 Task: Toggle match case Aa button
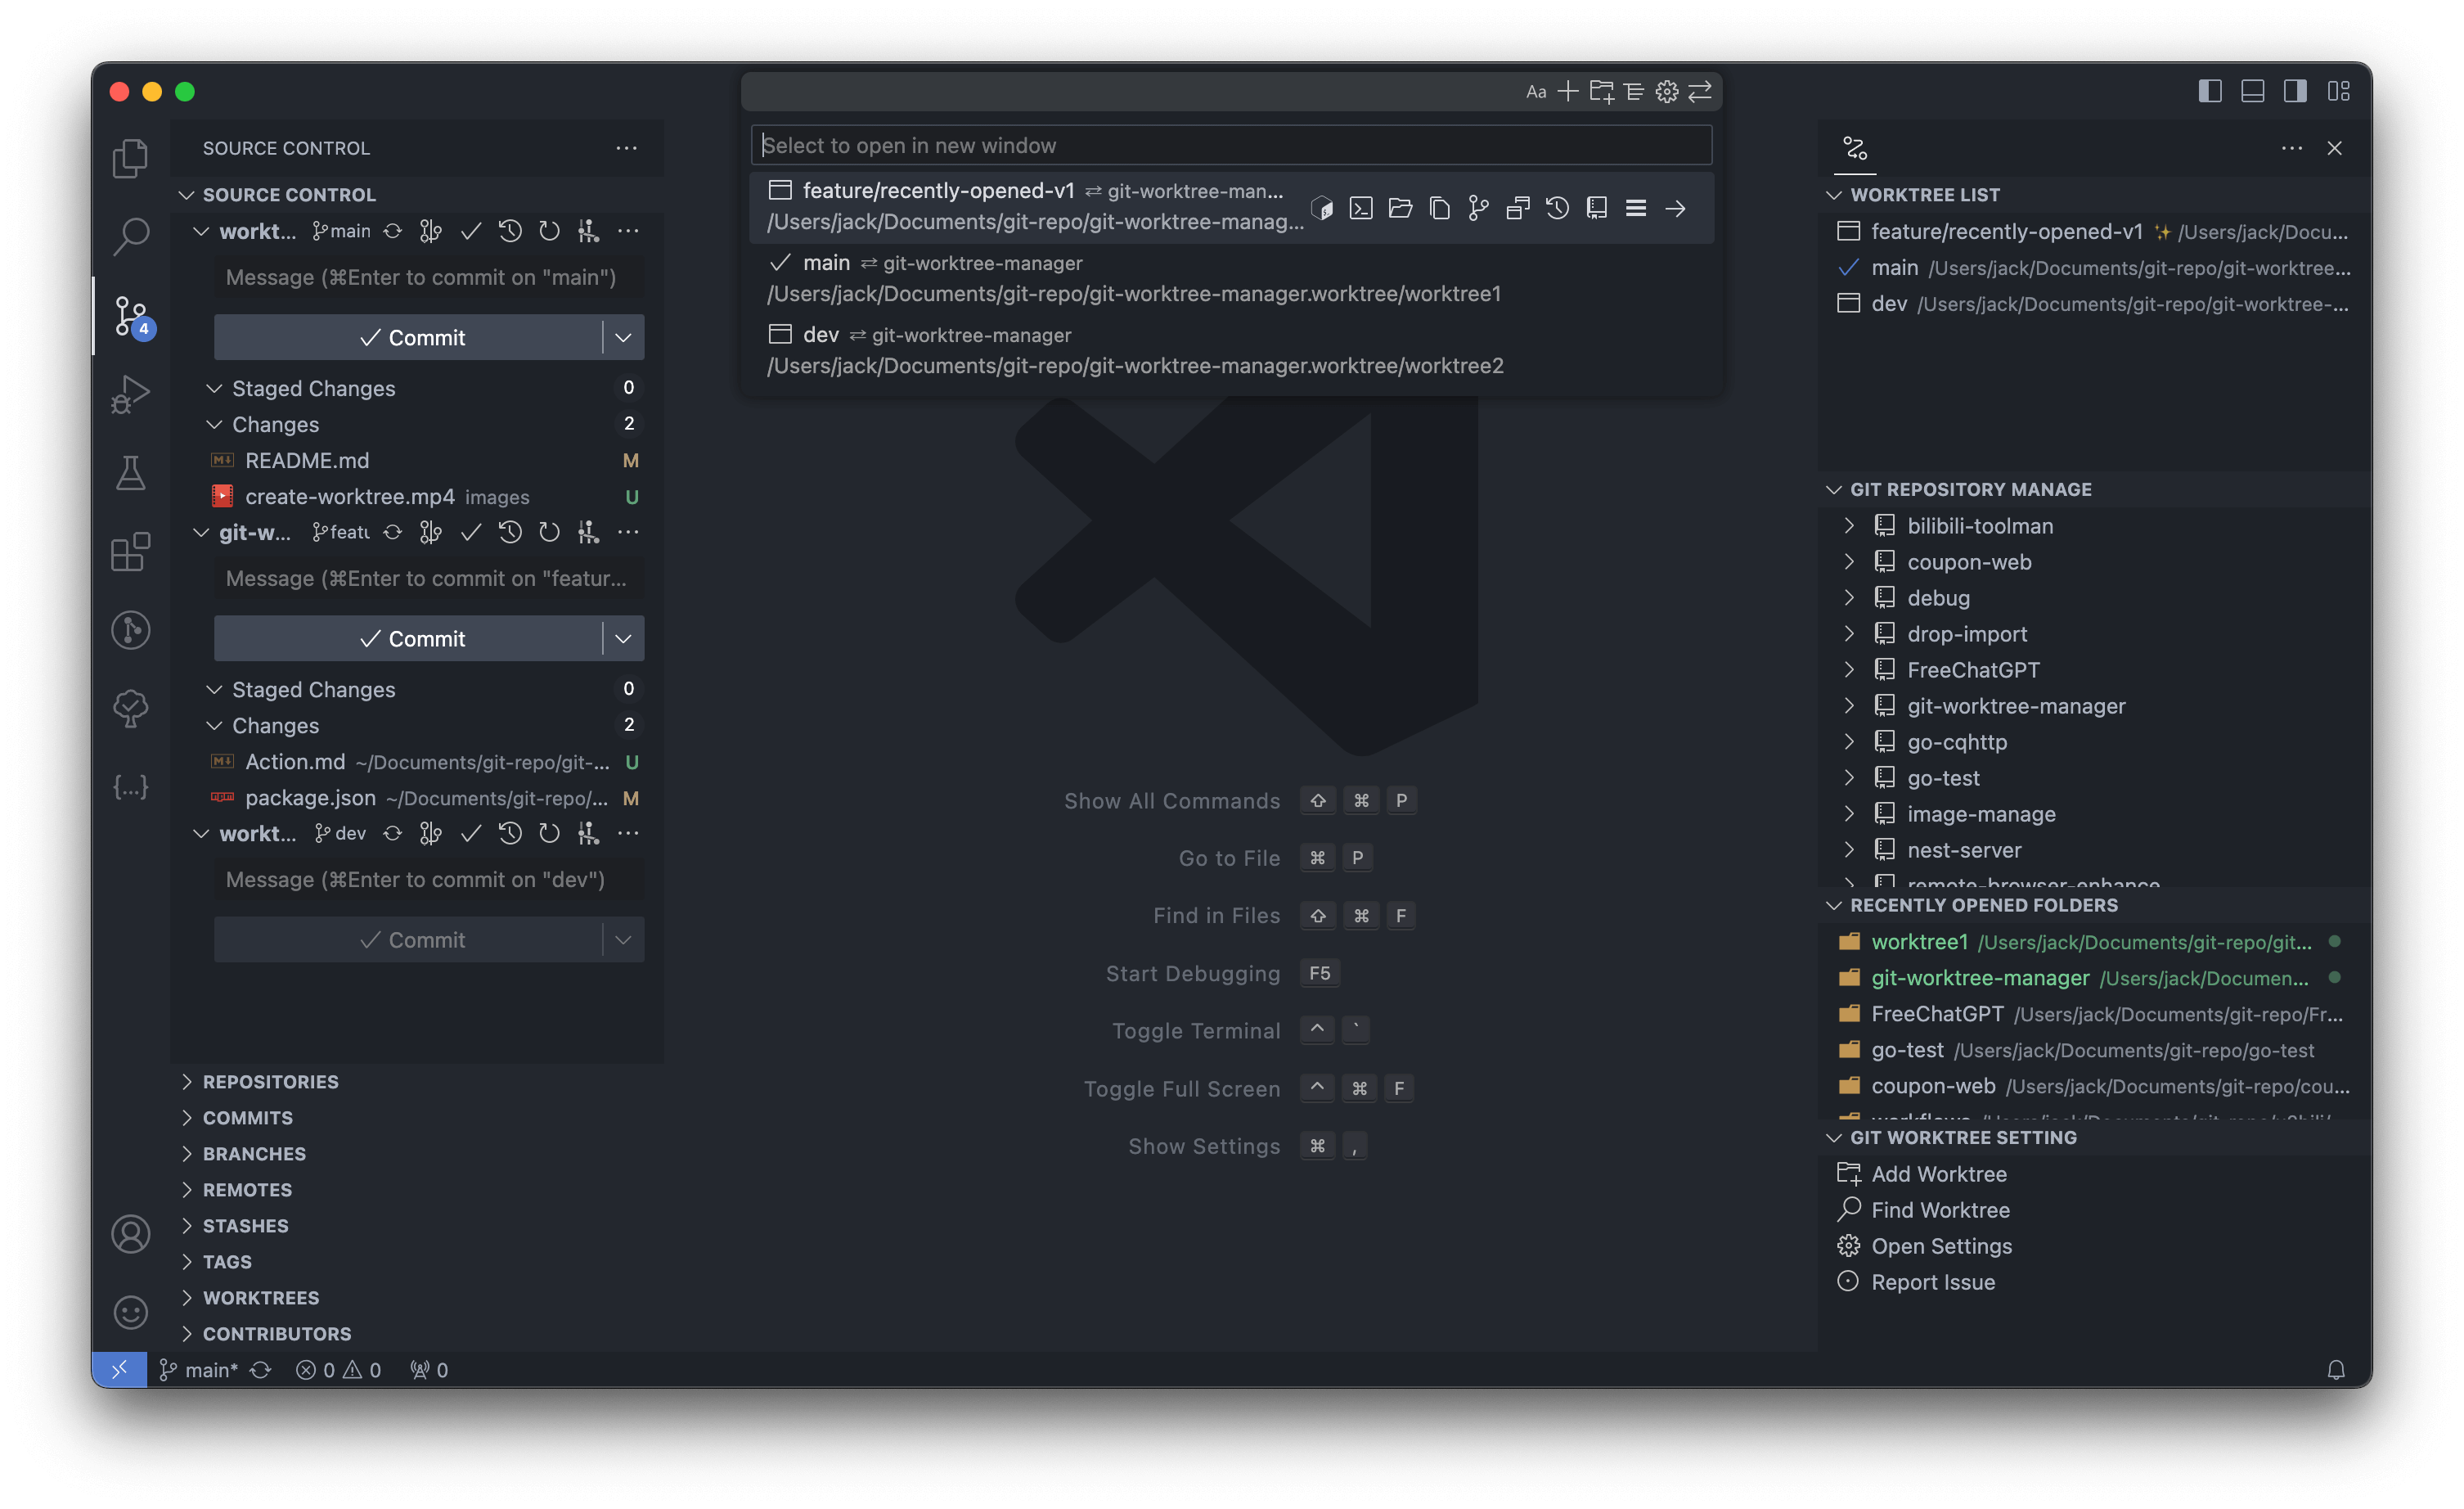click(x=1536, y=92)
